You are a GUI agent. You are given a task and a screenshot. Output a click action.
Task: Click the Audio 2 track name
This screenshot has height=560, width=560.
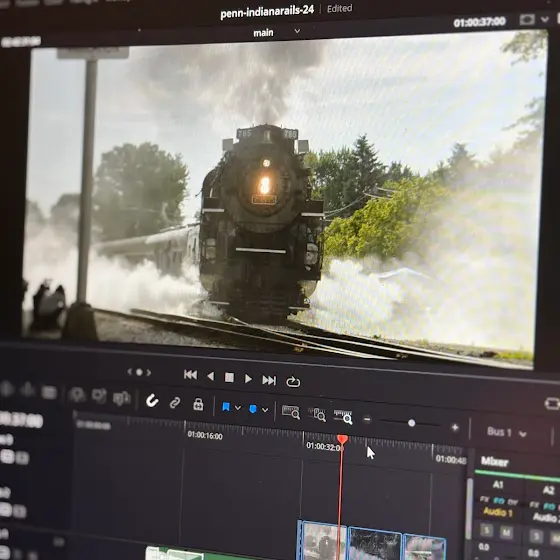[546, 517]
